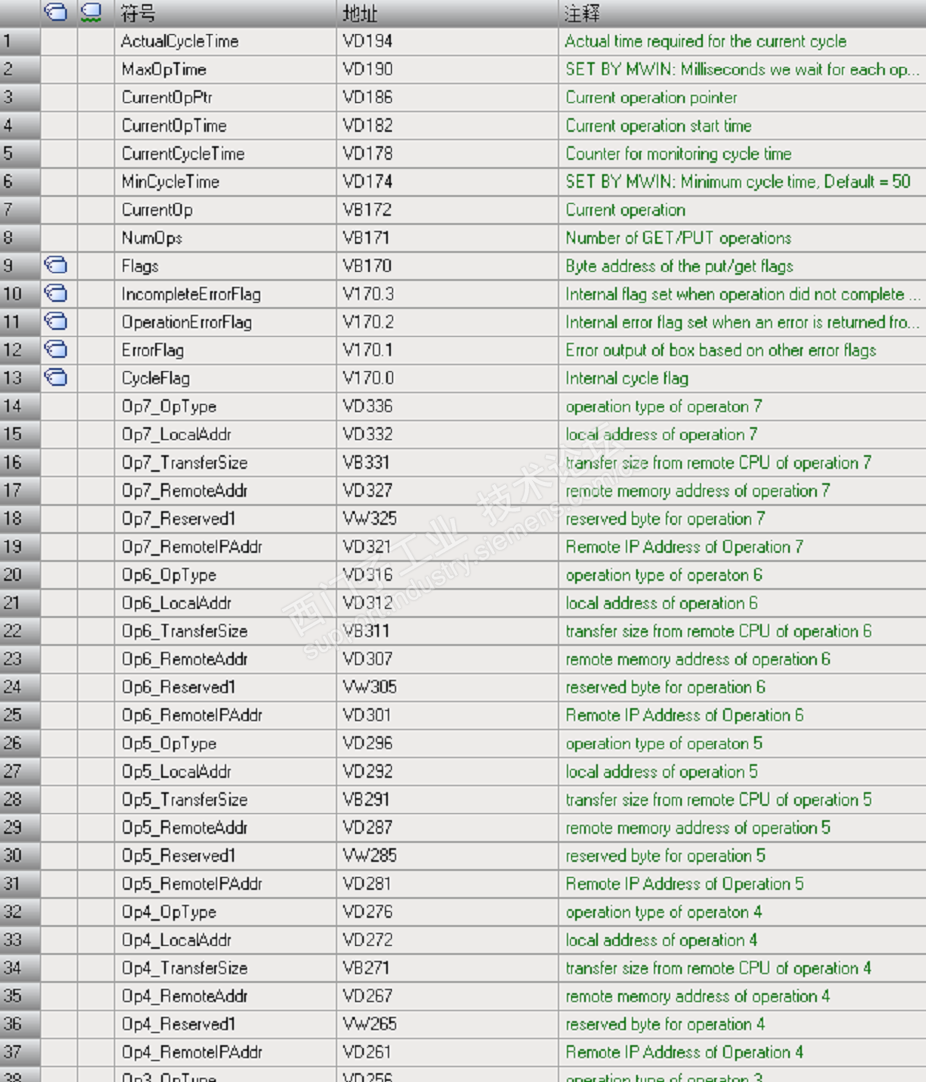Click address cell VD301
The height and width of the screenshot is (1082, 926).
(448, 715)
